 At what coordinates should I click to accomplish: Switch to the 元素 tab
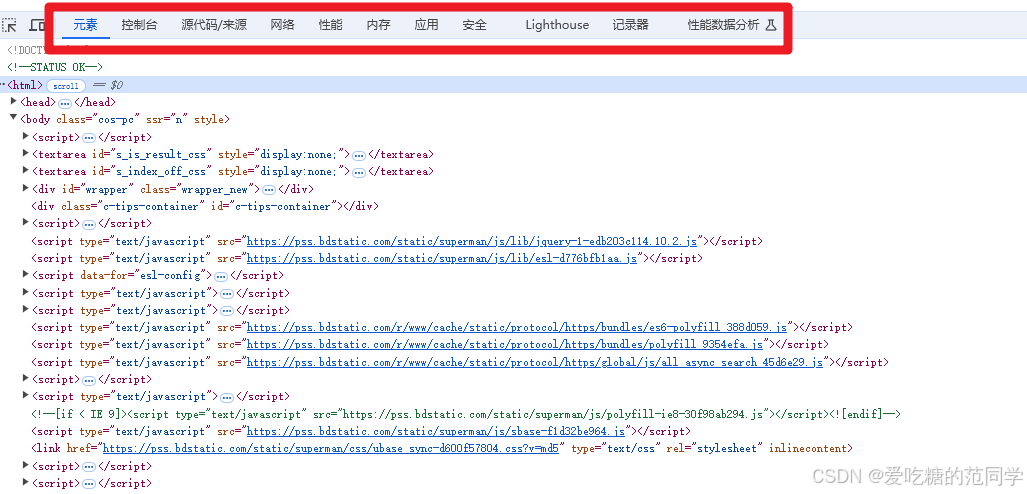[85, 25]
